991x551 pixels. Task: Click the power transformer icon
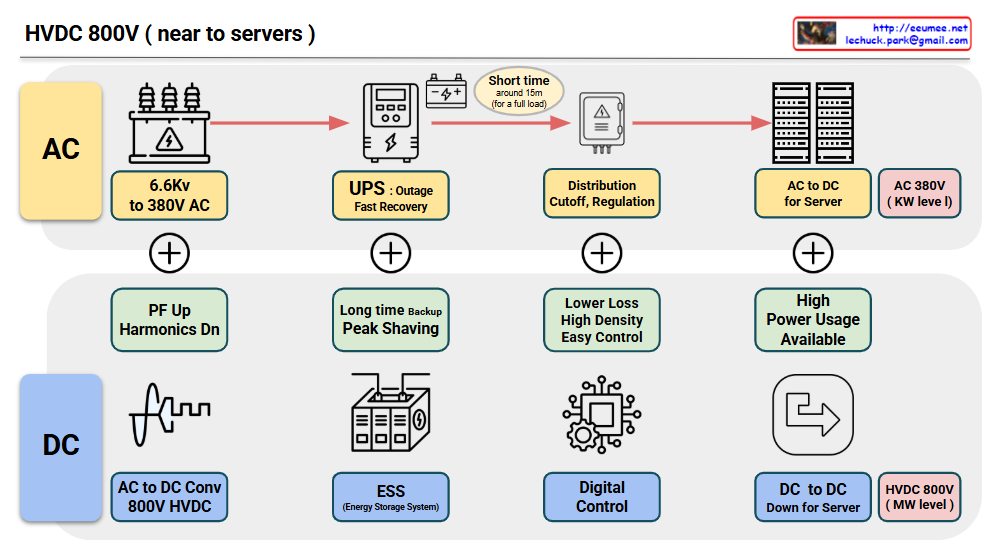click(x=169, y=123)
